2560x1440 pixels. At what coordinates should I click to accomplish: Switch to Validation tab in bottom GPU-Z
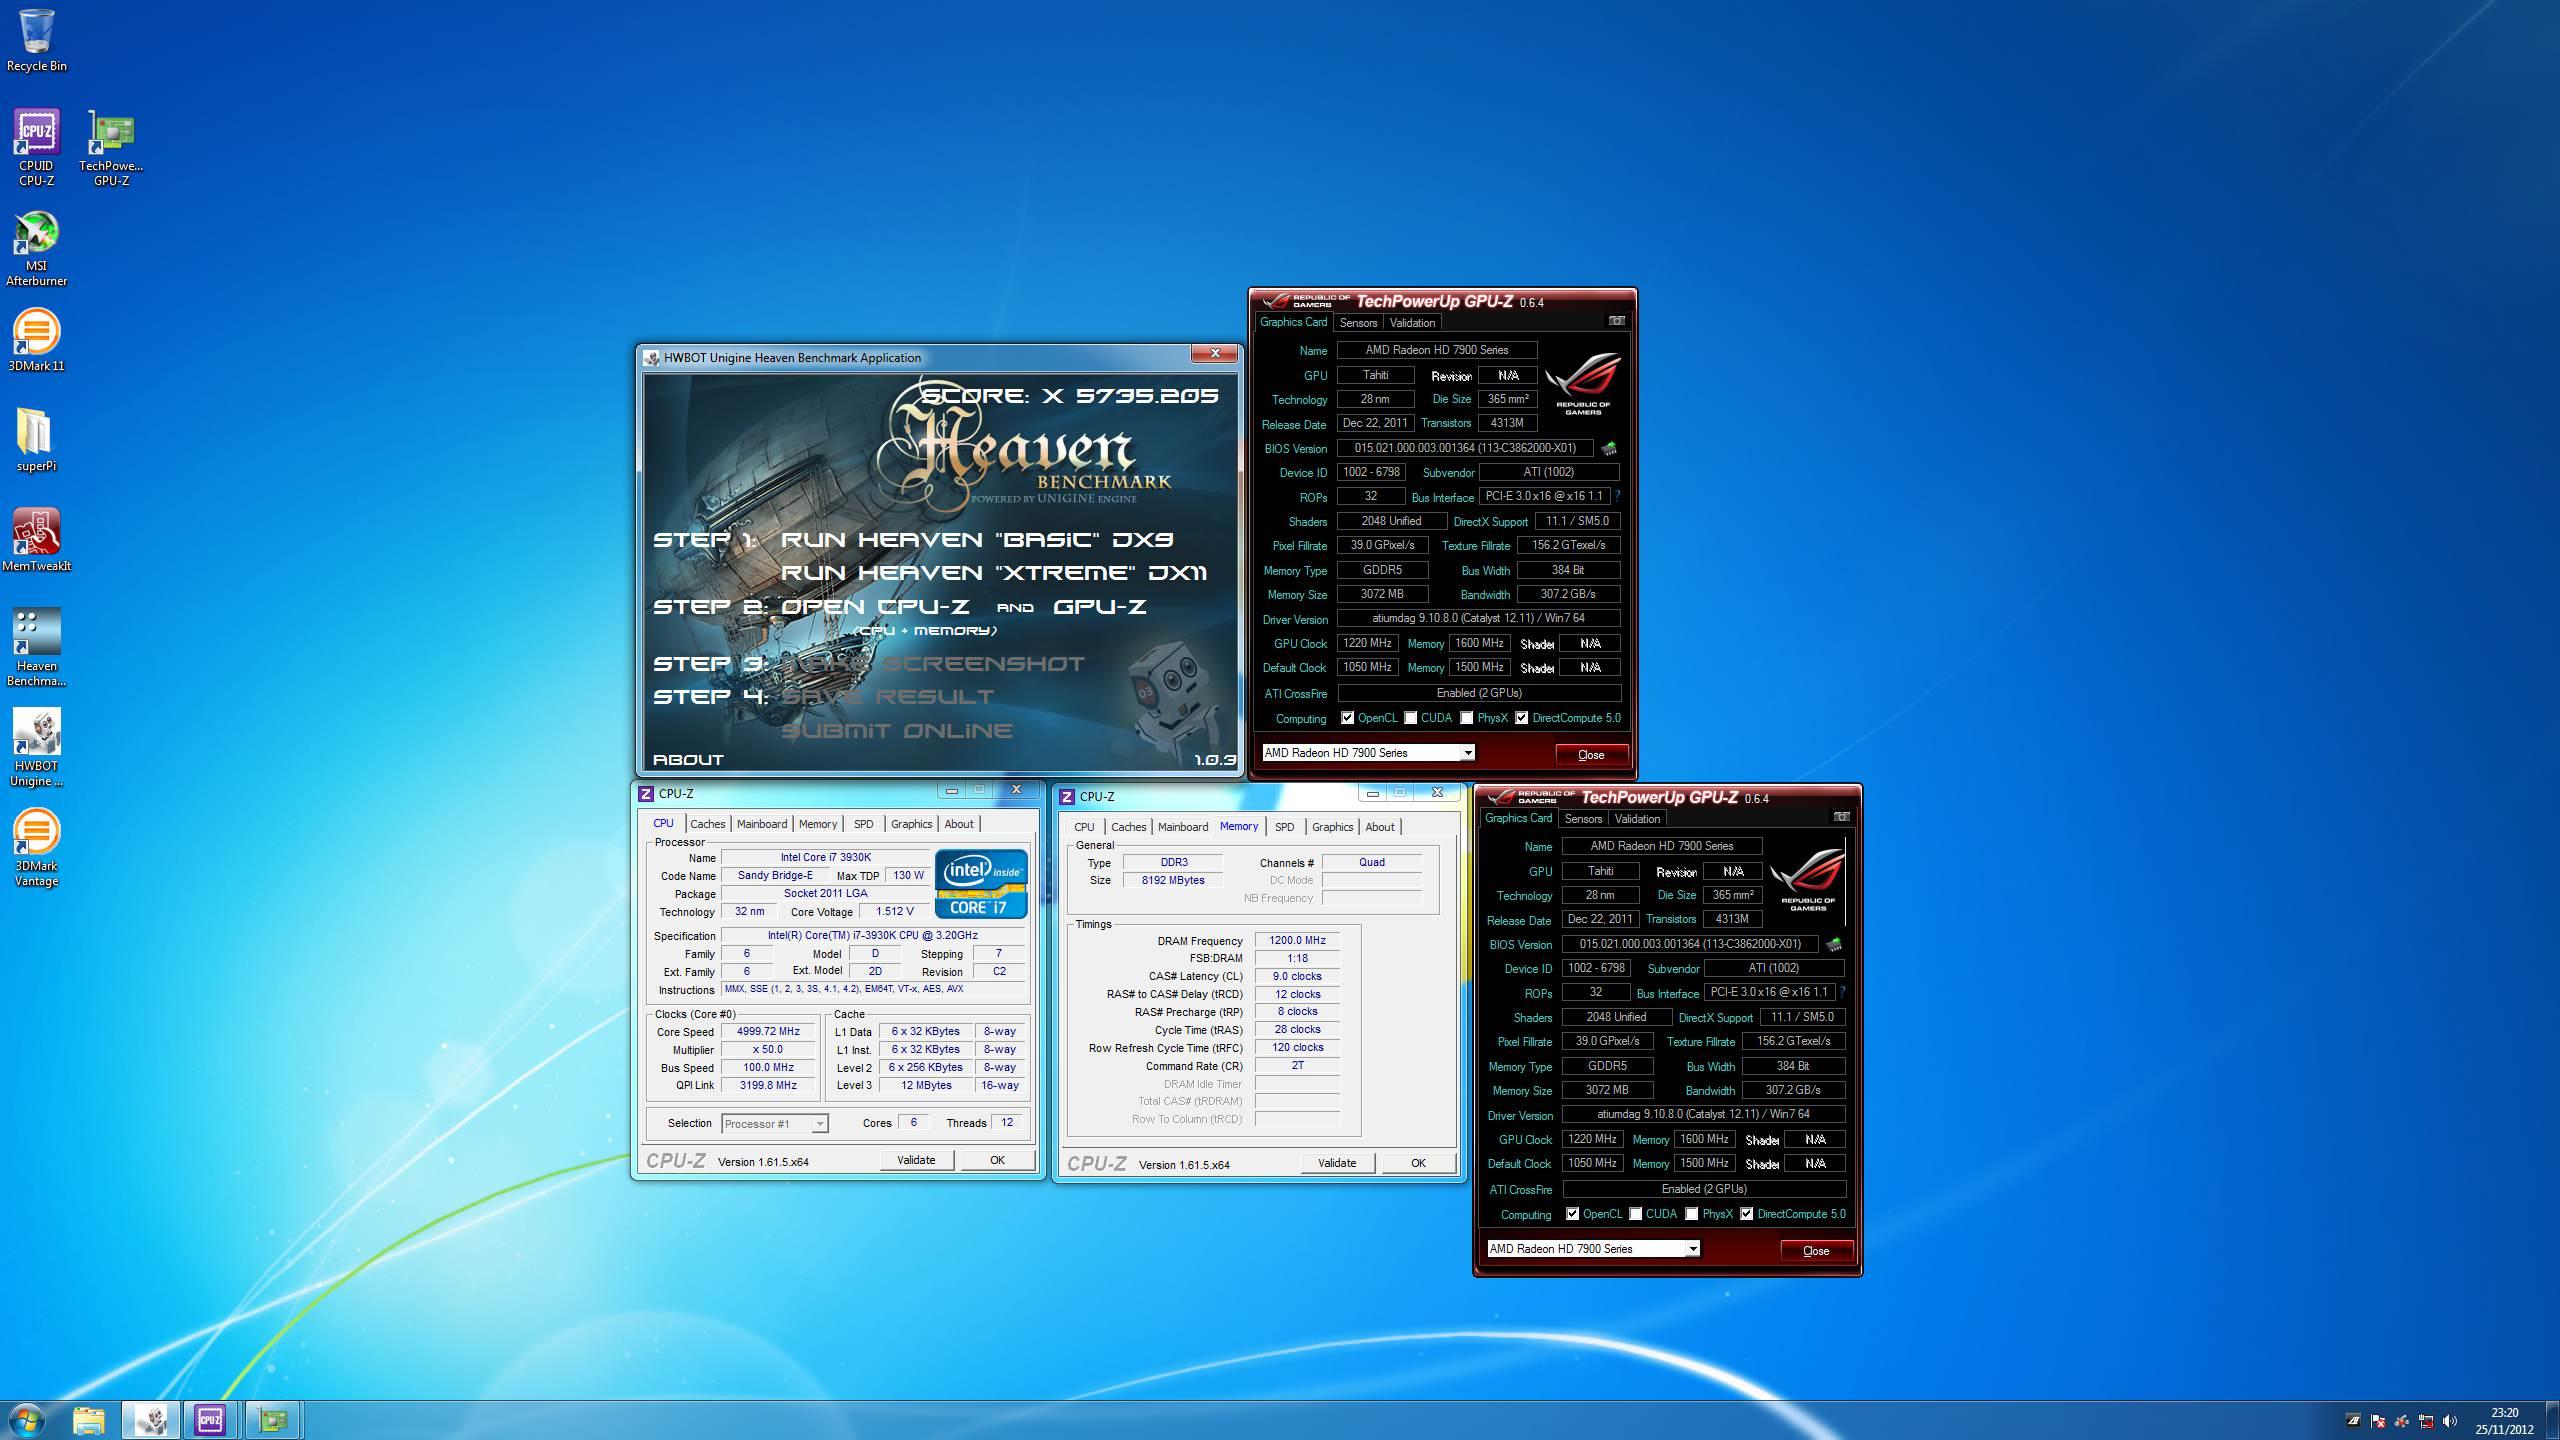pos(1637,818)
